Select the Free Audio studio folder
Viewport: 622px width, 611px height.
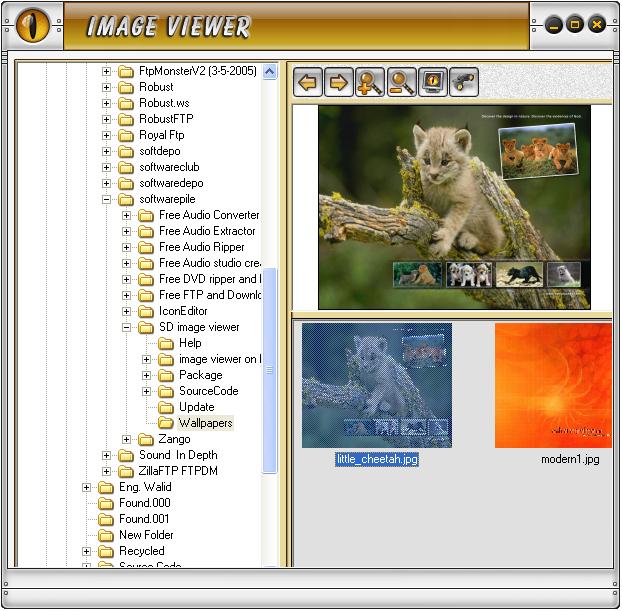[x=209, y=263]
